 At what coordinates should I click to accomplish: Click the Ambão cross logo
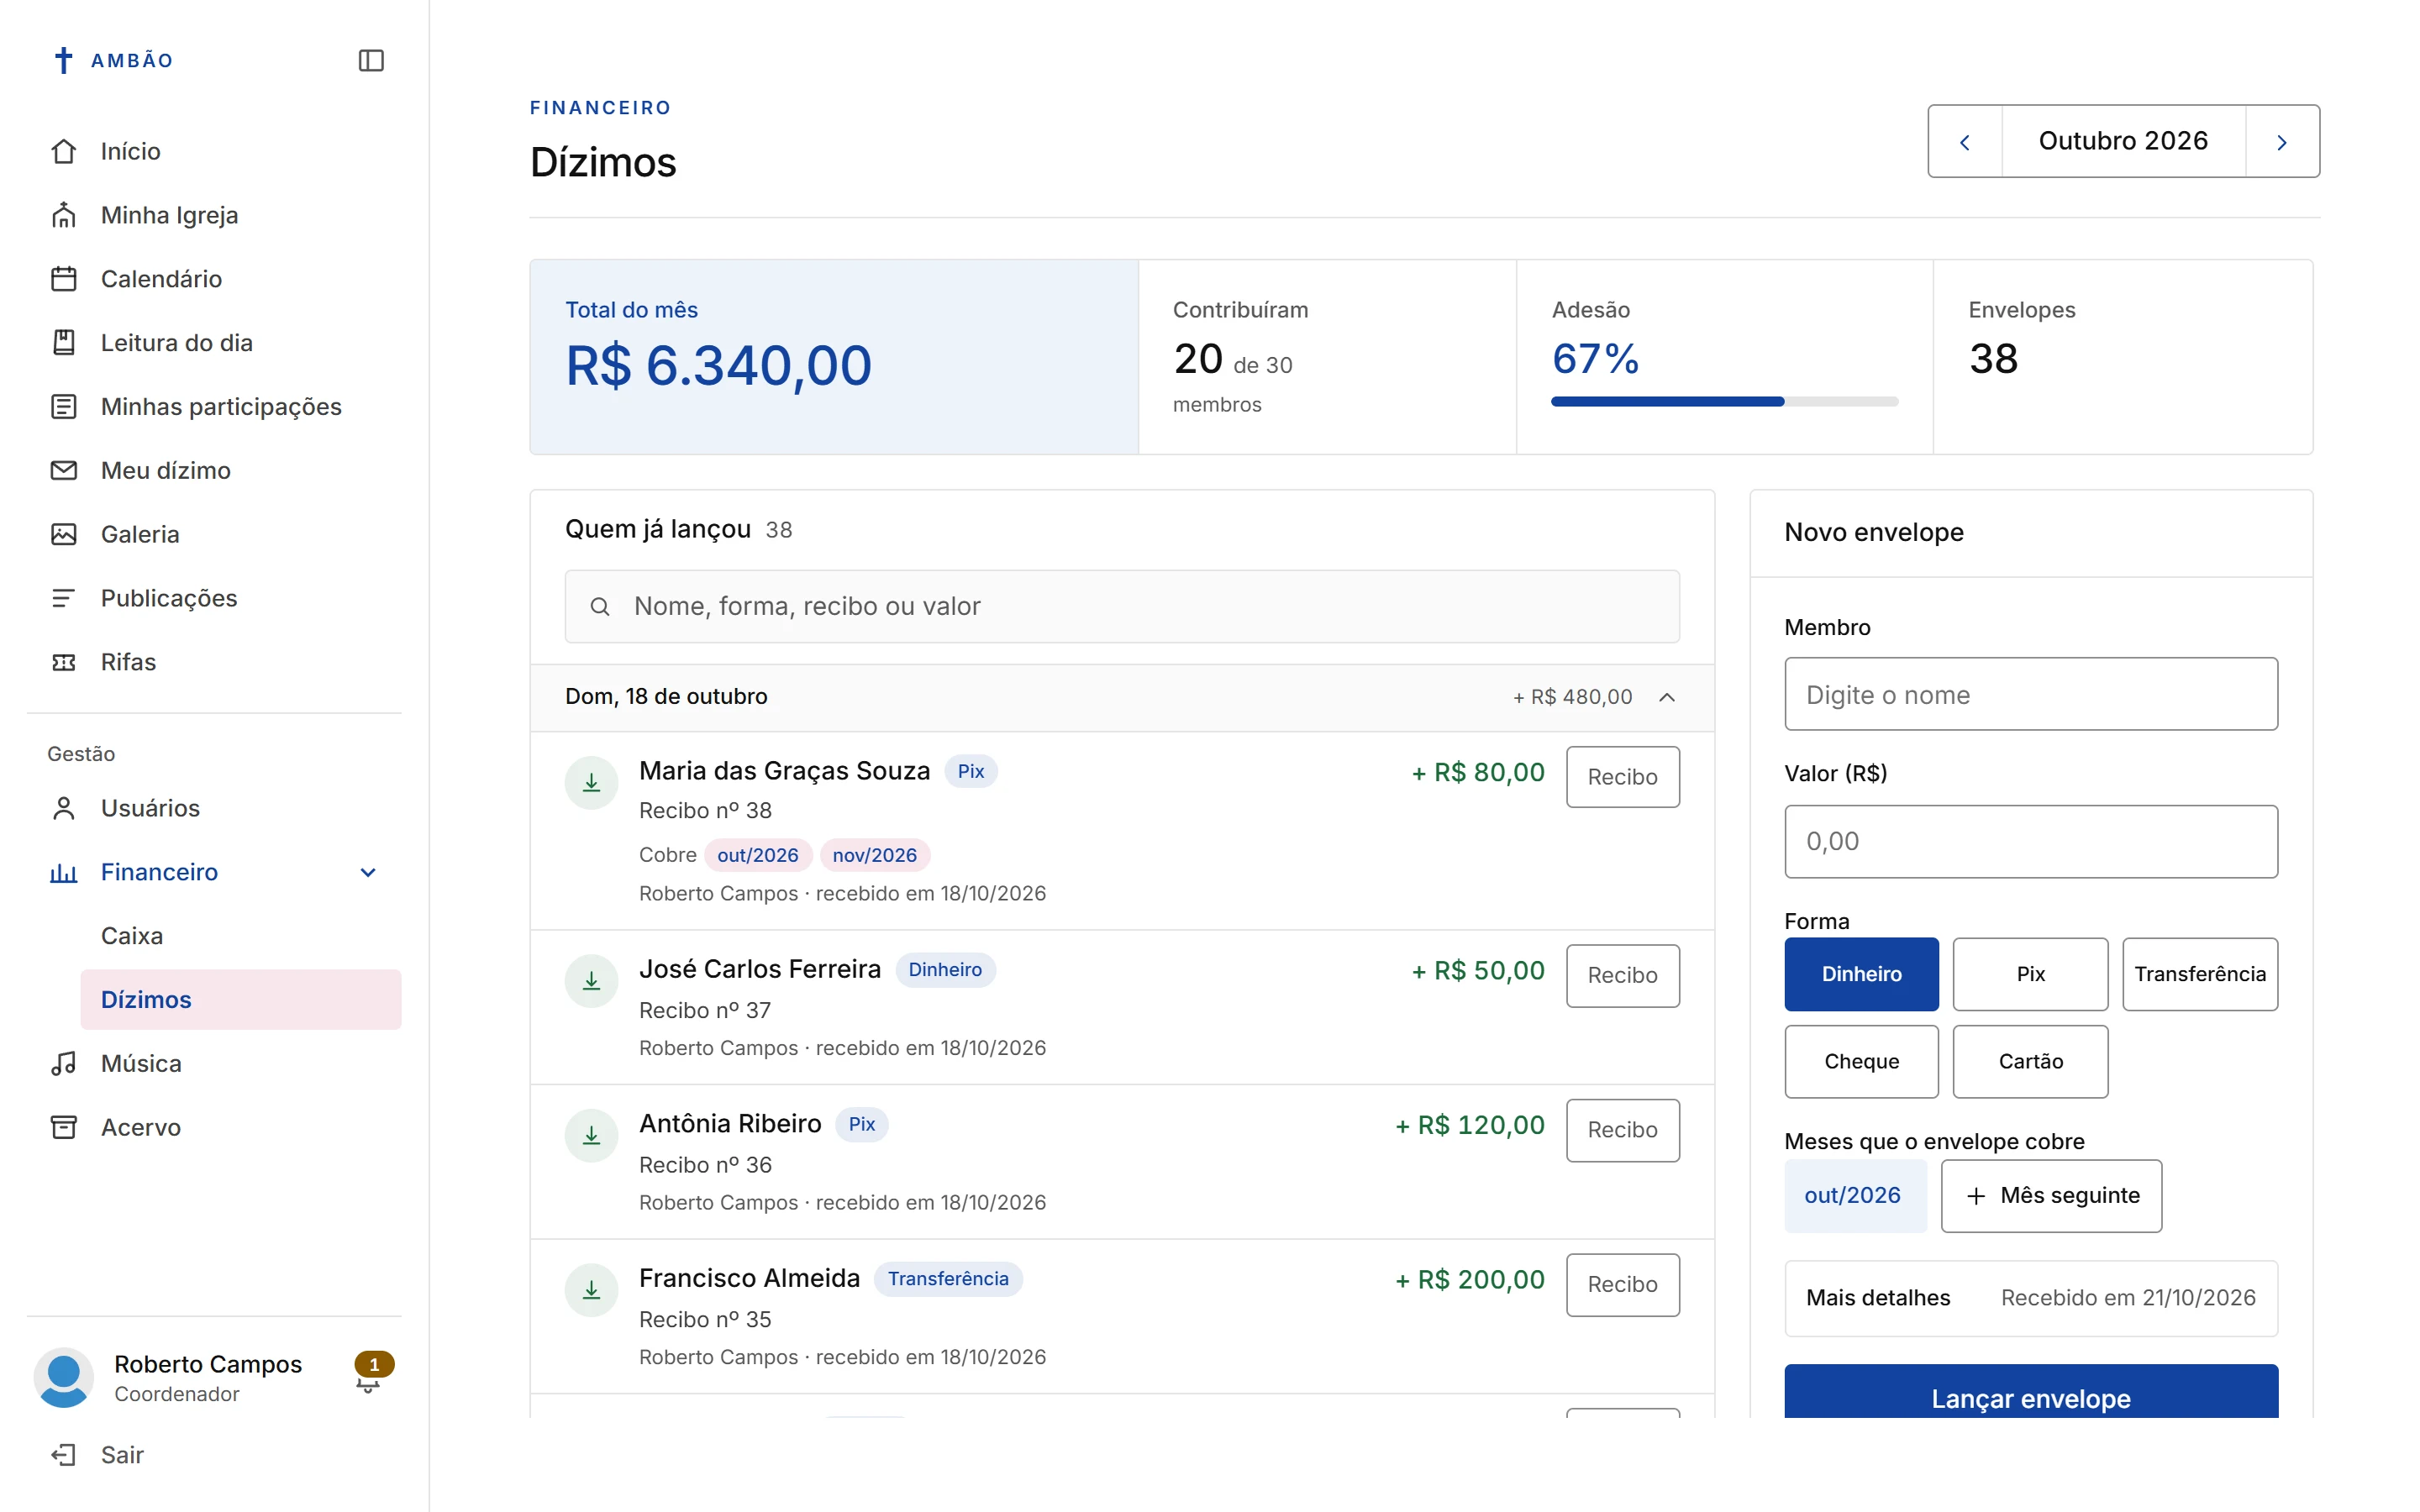click(x=63, y=60)
